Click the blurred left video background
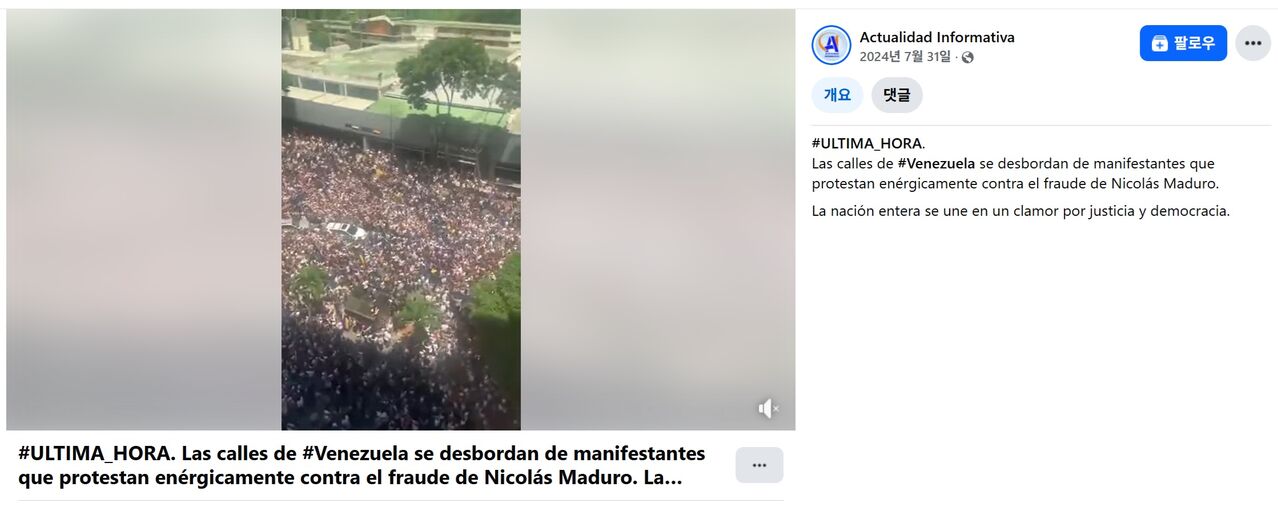This screenshot has height=507, width=1278. (x=144, y=220)
